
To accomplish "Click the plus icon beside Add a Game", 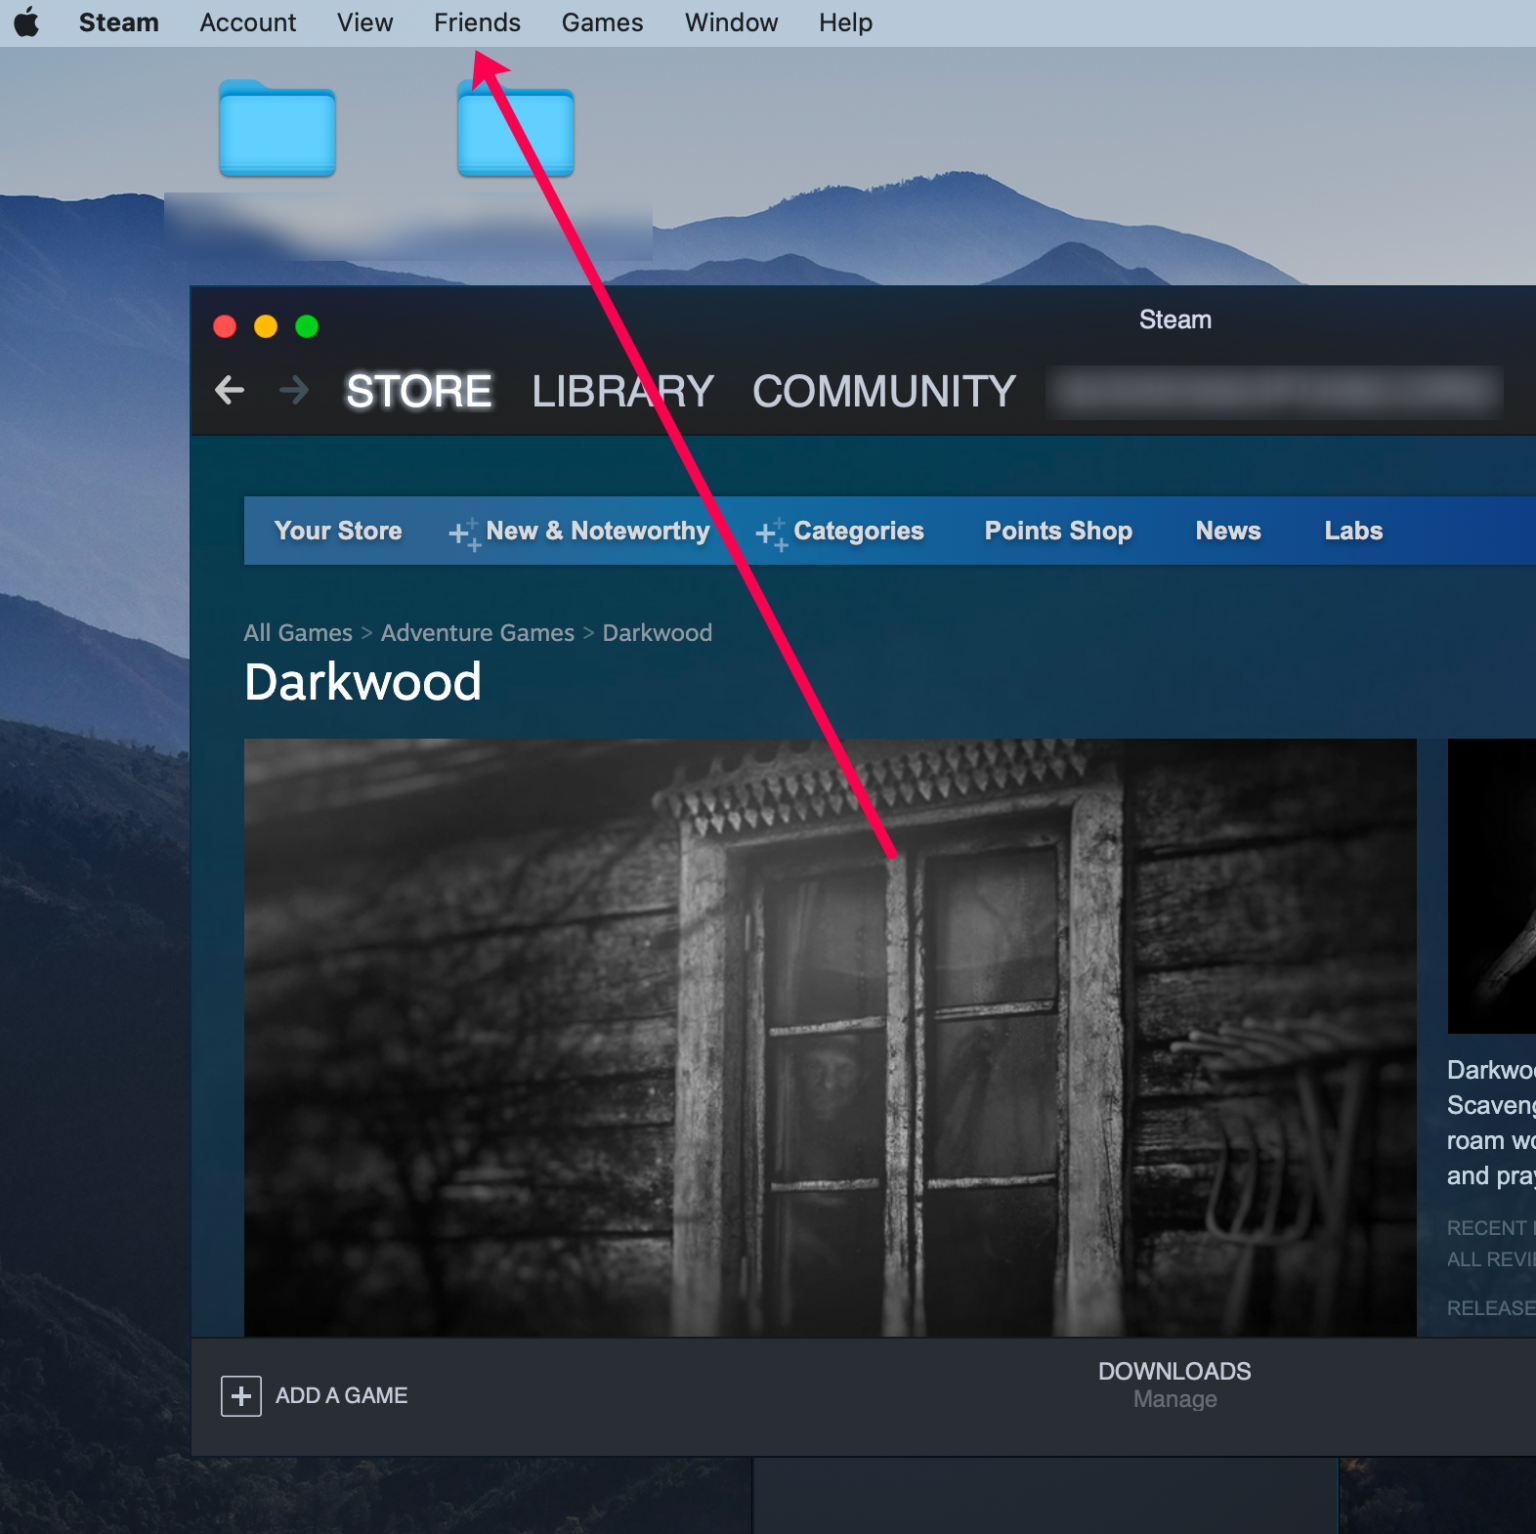I will point(241,1396).
